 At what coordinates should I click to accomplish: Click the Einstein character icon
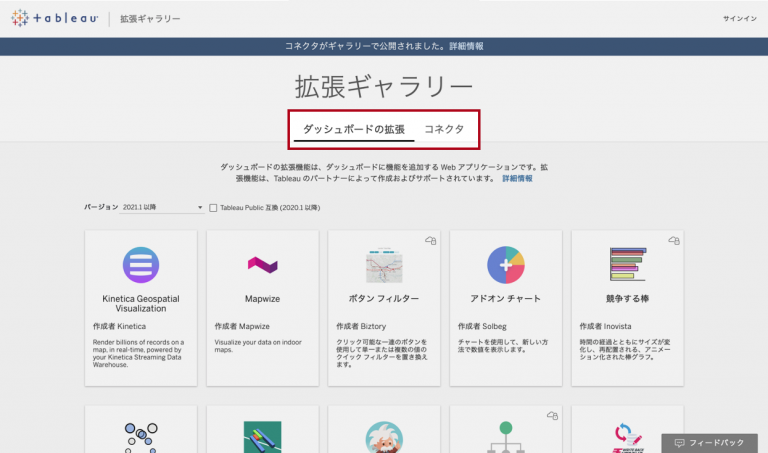(384, 437)
